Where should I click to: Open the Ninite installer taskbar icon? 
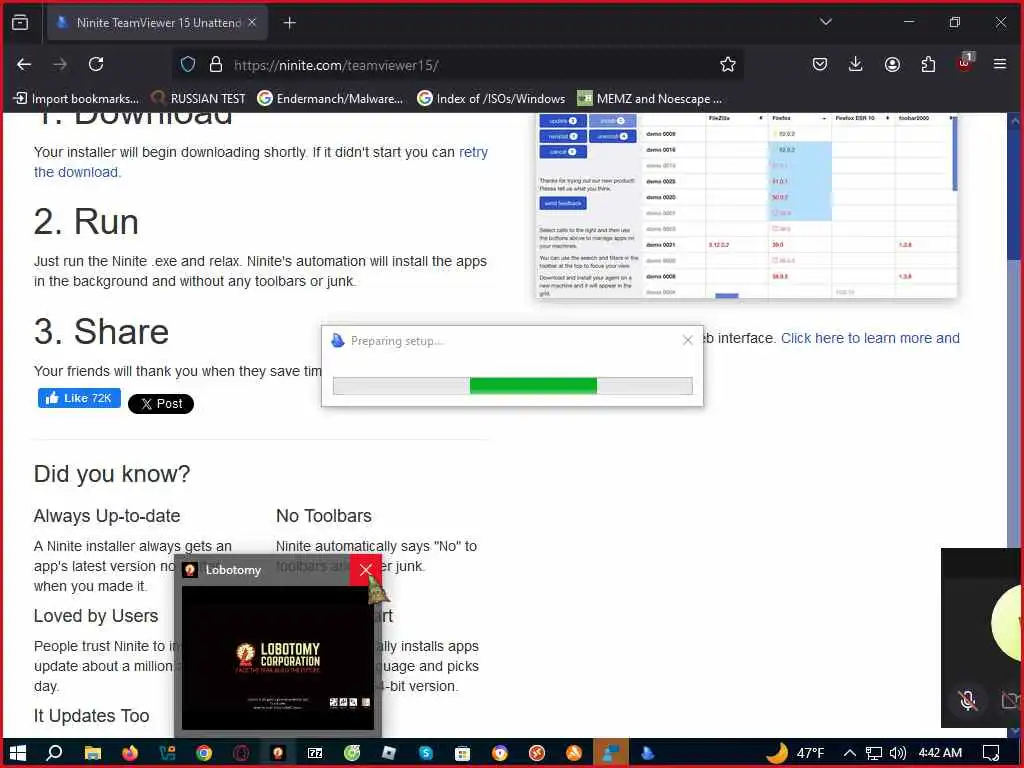point(647,753)
